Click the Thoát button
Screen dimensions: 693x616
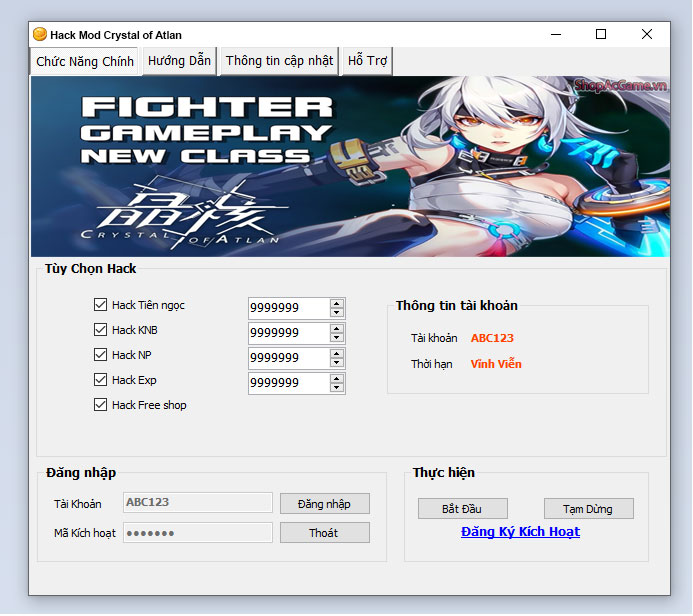[325, 533]
